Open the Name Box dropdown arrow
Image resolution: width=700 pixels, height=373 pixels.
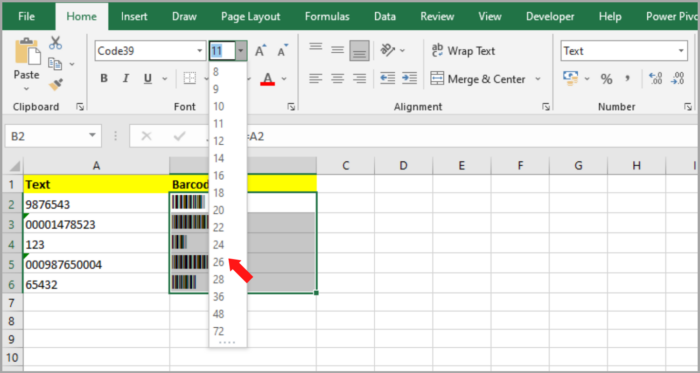pos(92,136)
